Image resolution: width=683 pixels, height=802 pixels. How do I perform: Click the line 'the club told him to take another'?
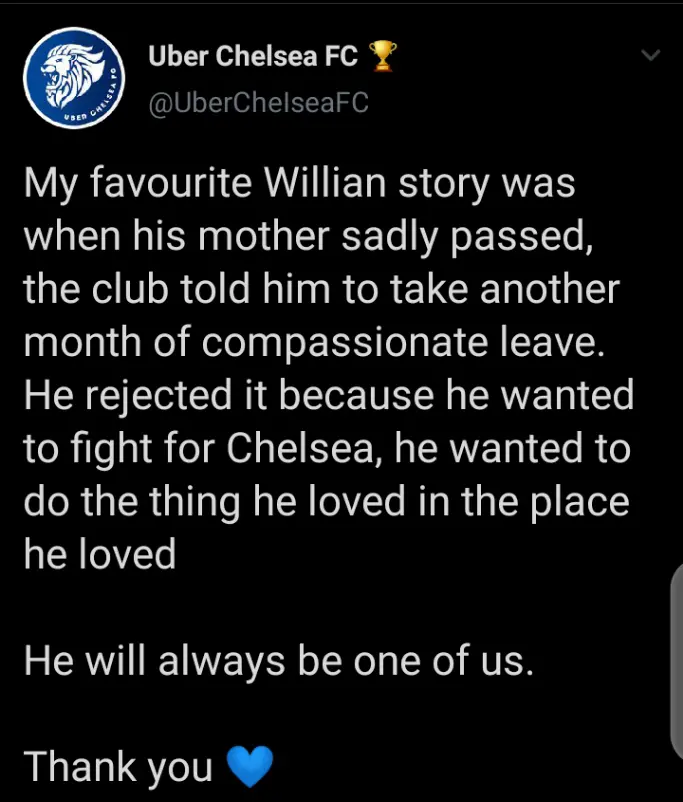(x=321, y=288)
